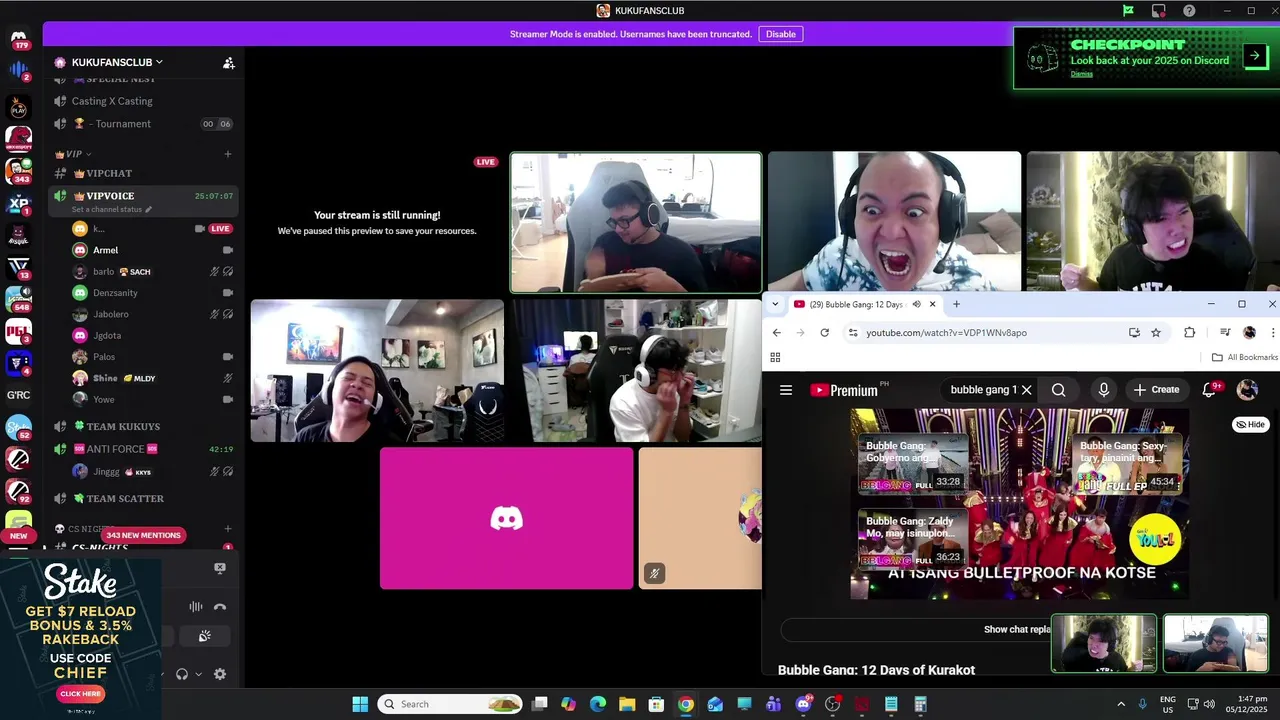
Task: Open All Bookmarks folder
Action: pos(1245,357)
